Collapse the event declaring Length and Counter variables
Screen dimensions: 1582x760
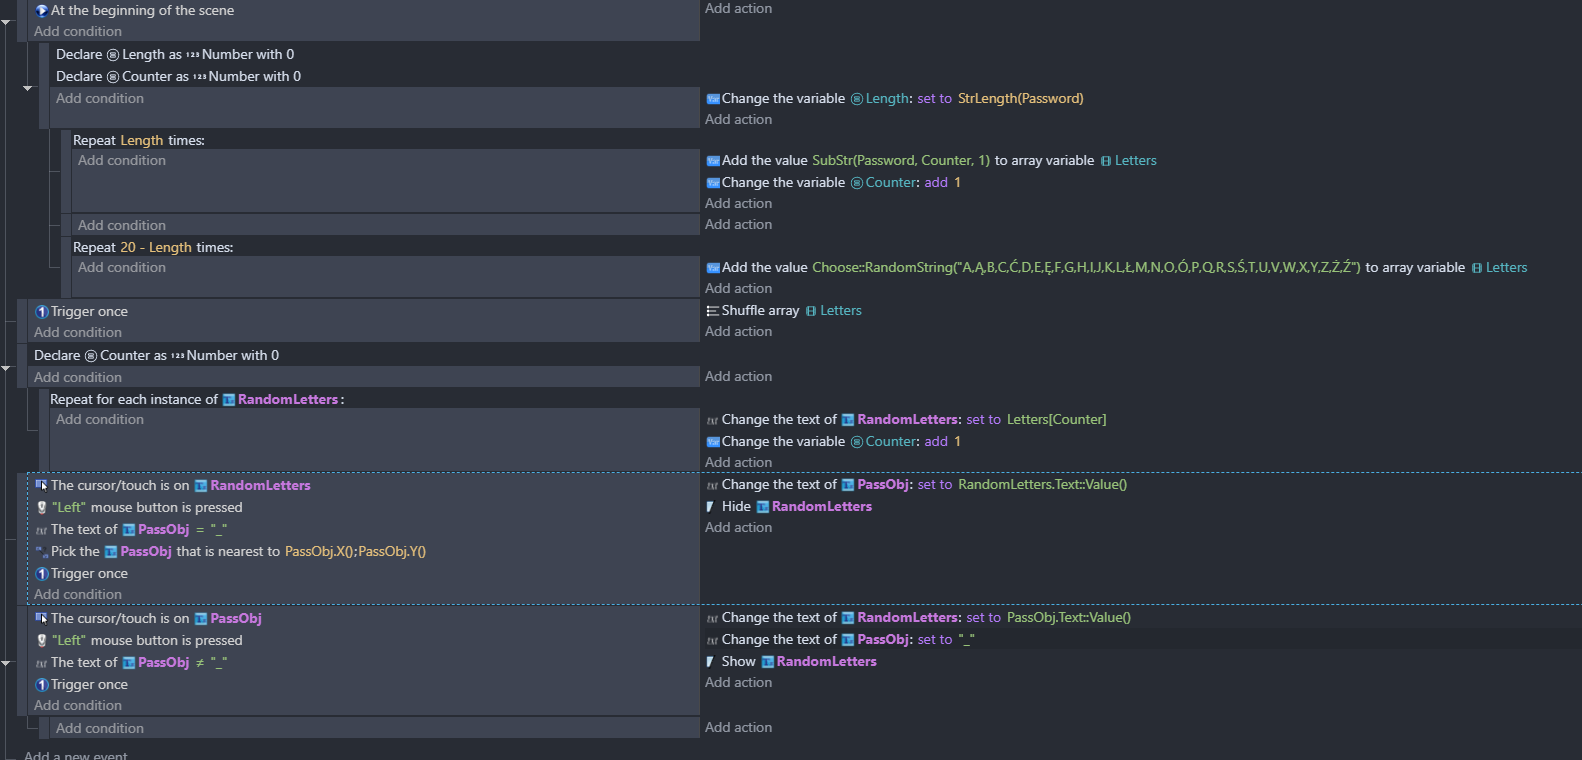tap(28, 88)
